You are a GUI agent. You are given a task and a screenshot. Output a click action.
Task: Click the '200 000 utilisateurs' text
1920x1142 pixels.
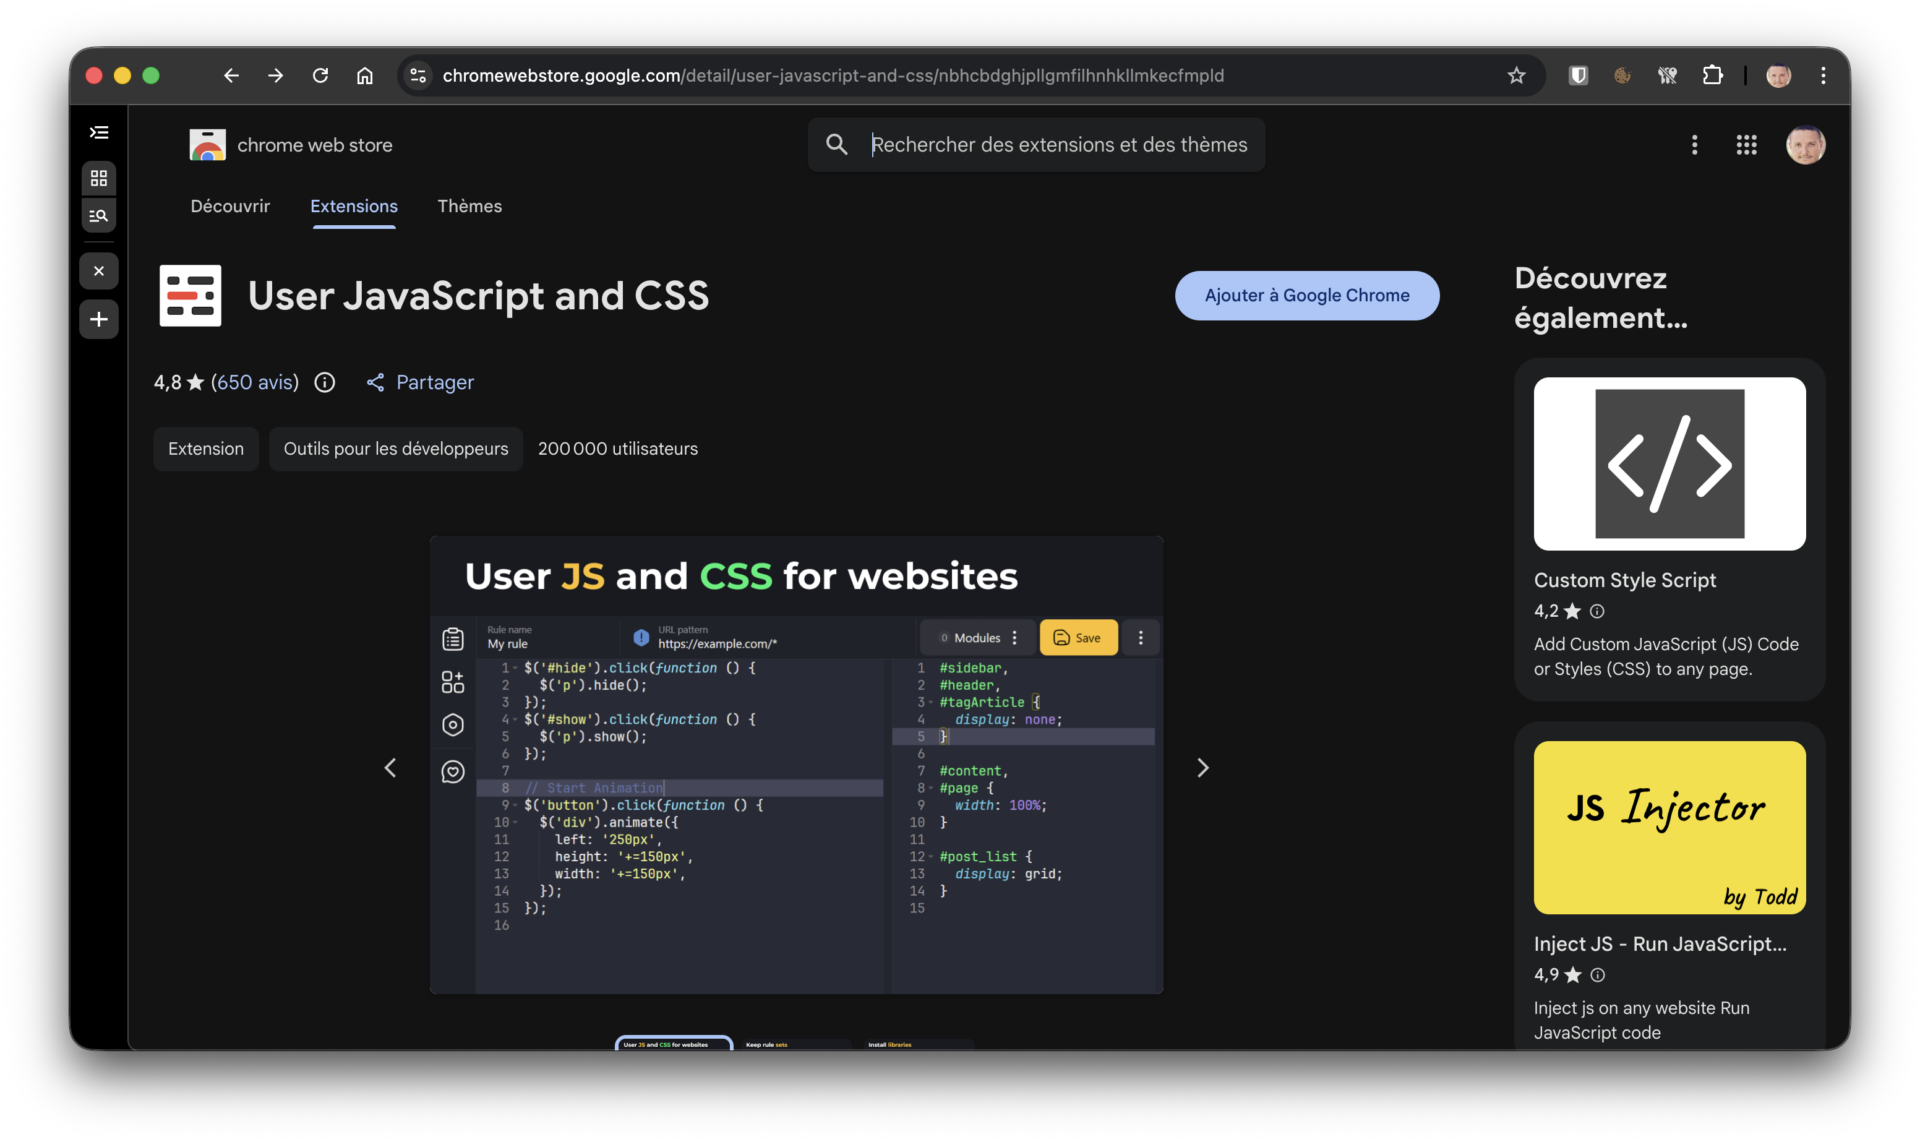(x=618, y=449)
